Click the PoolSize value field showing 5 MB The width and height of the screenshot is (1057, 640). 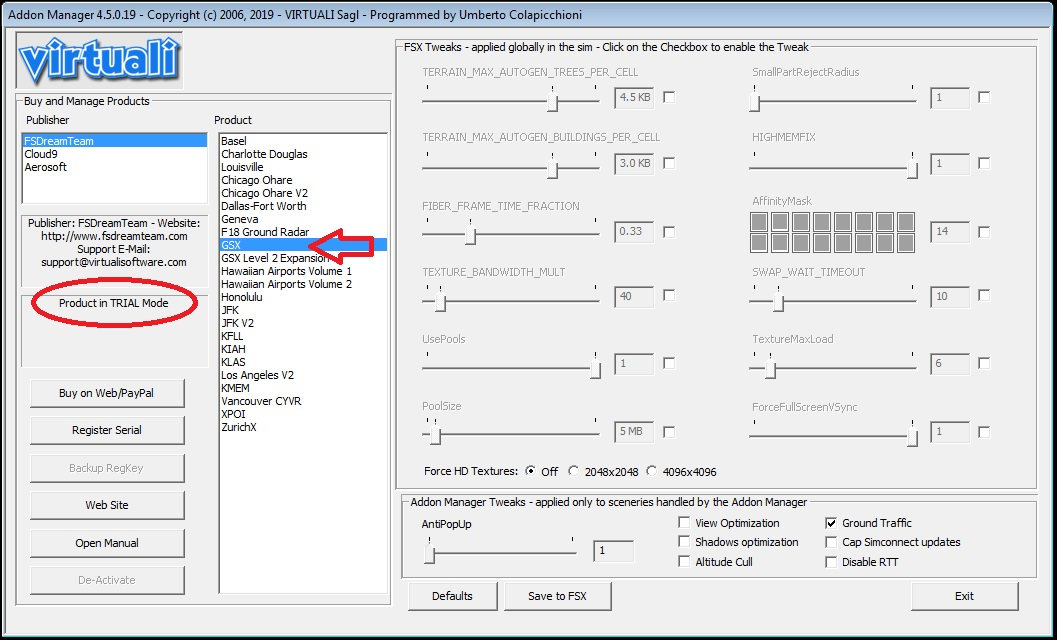[x=634, y=432]
